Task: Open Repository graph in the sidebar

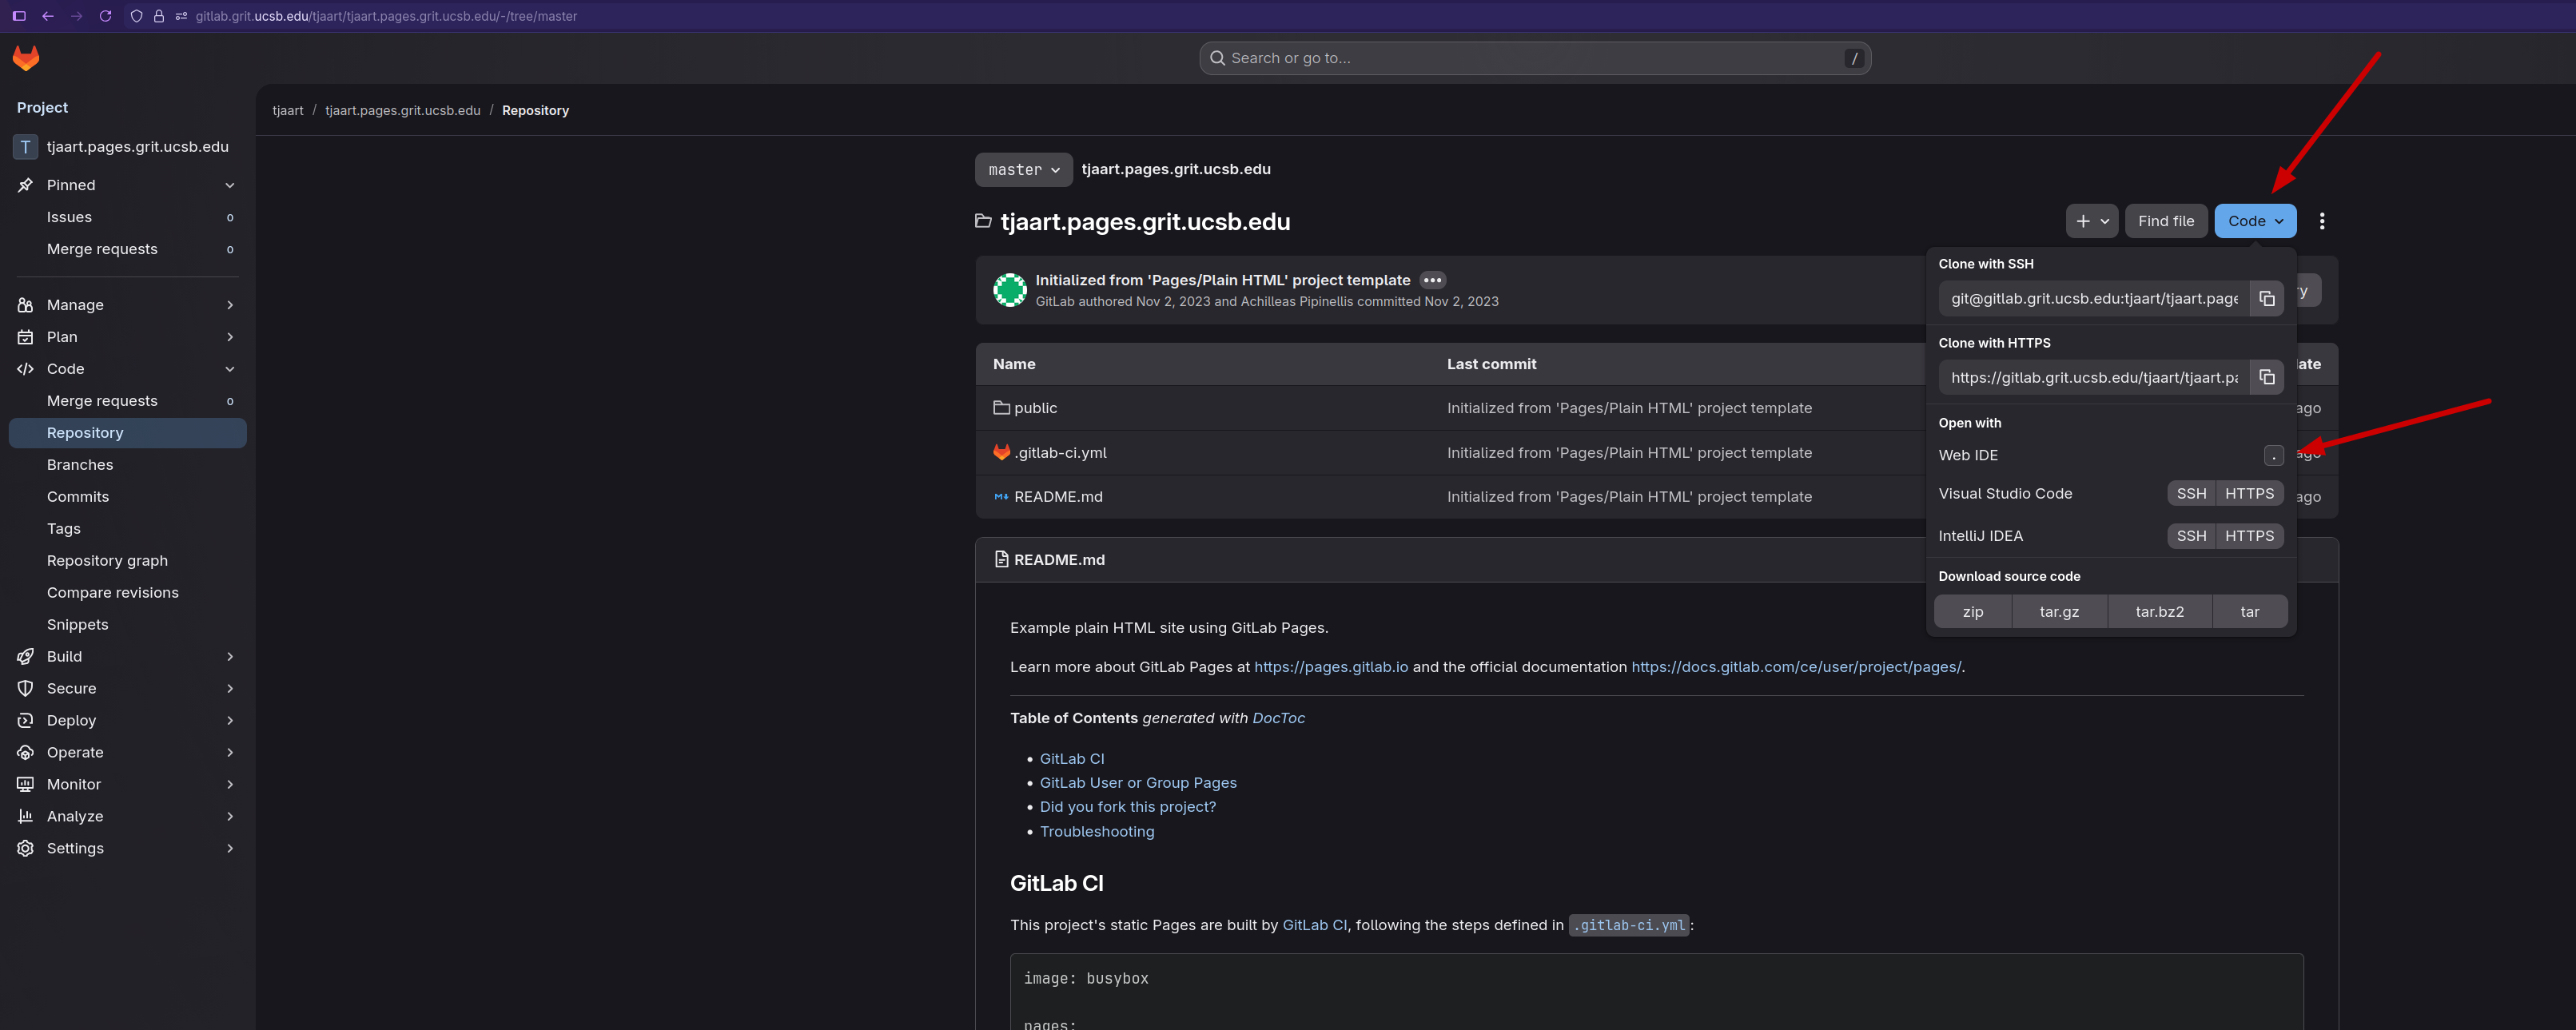Action: pos(107,561)
